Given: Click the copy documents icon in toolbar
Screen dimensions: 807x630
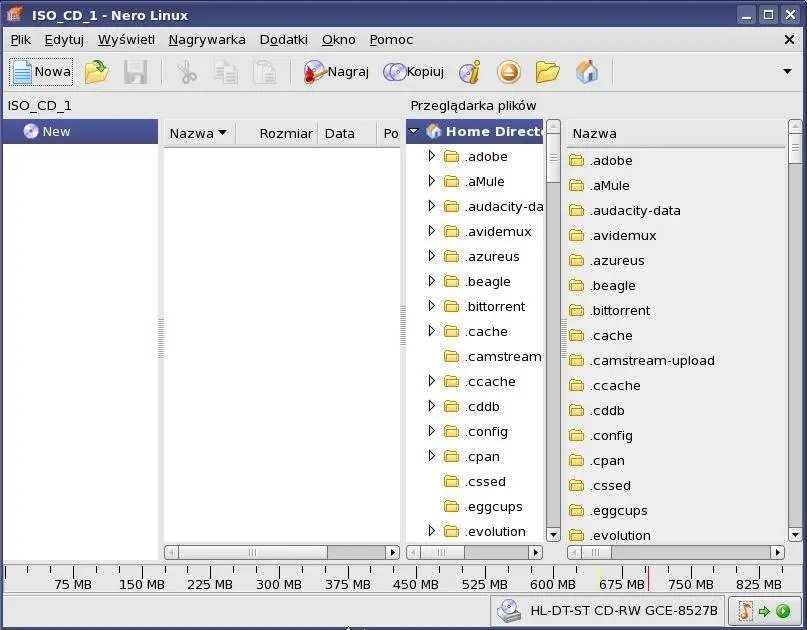Looking at the screenshot, I should (x=225, y=72).
